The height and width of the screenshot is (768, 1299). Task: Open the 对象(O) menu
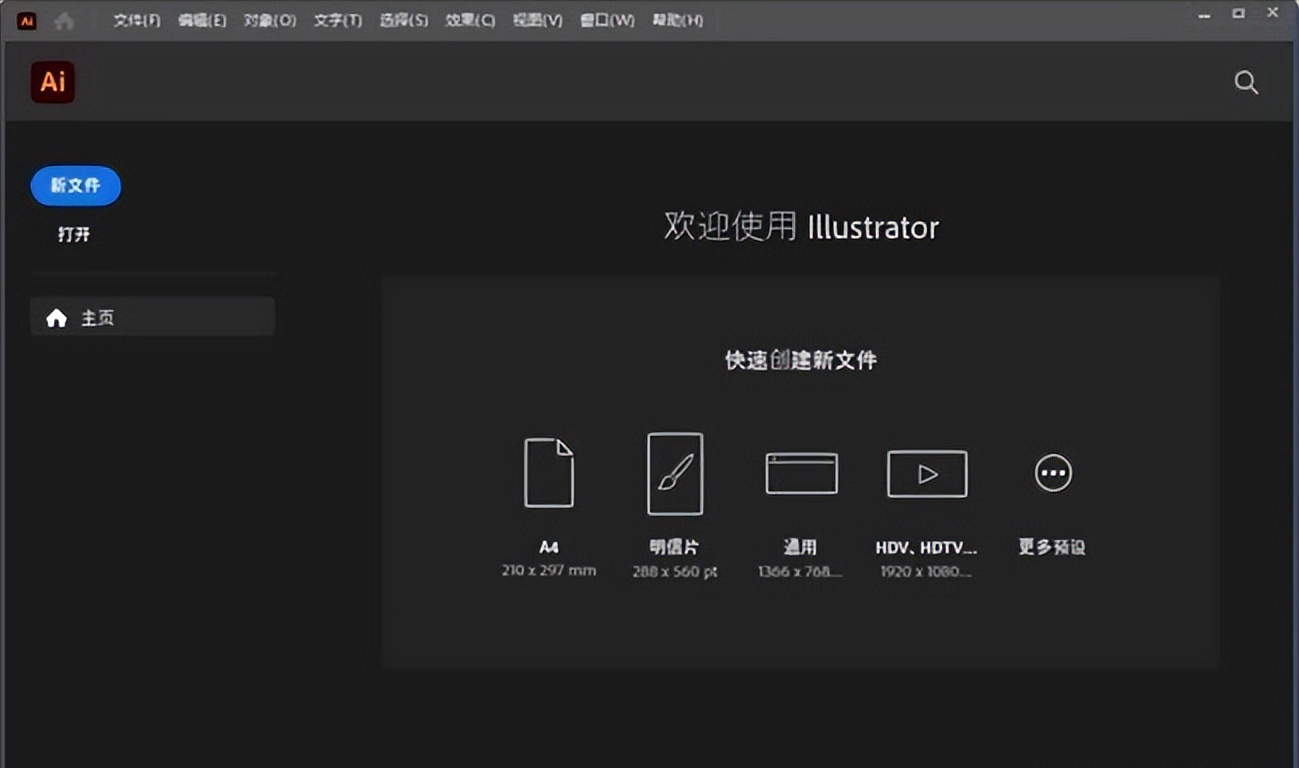click(270, 20)
